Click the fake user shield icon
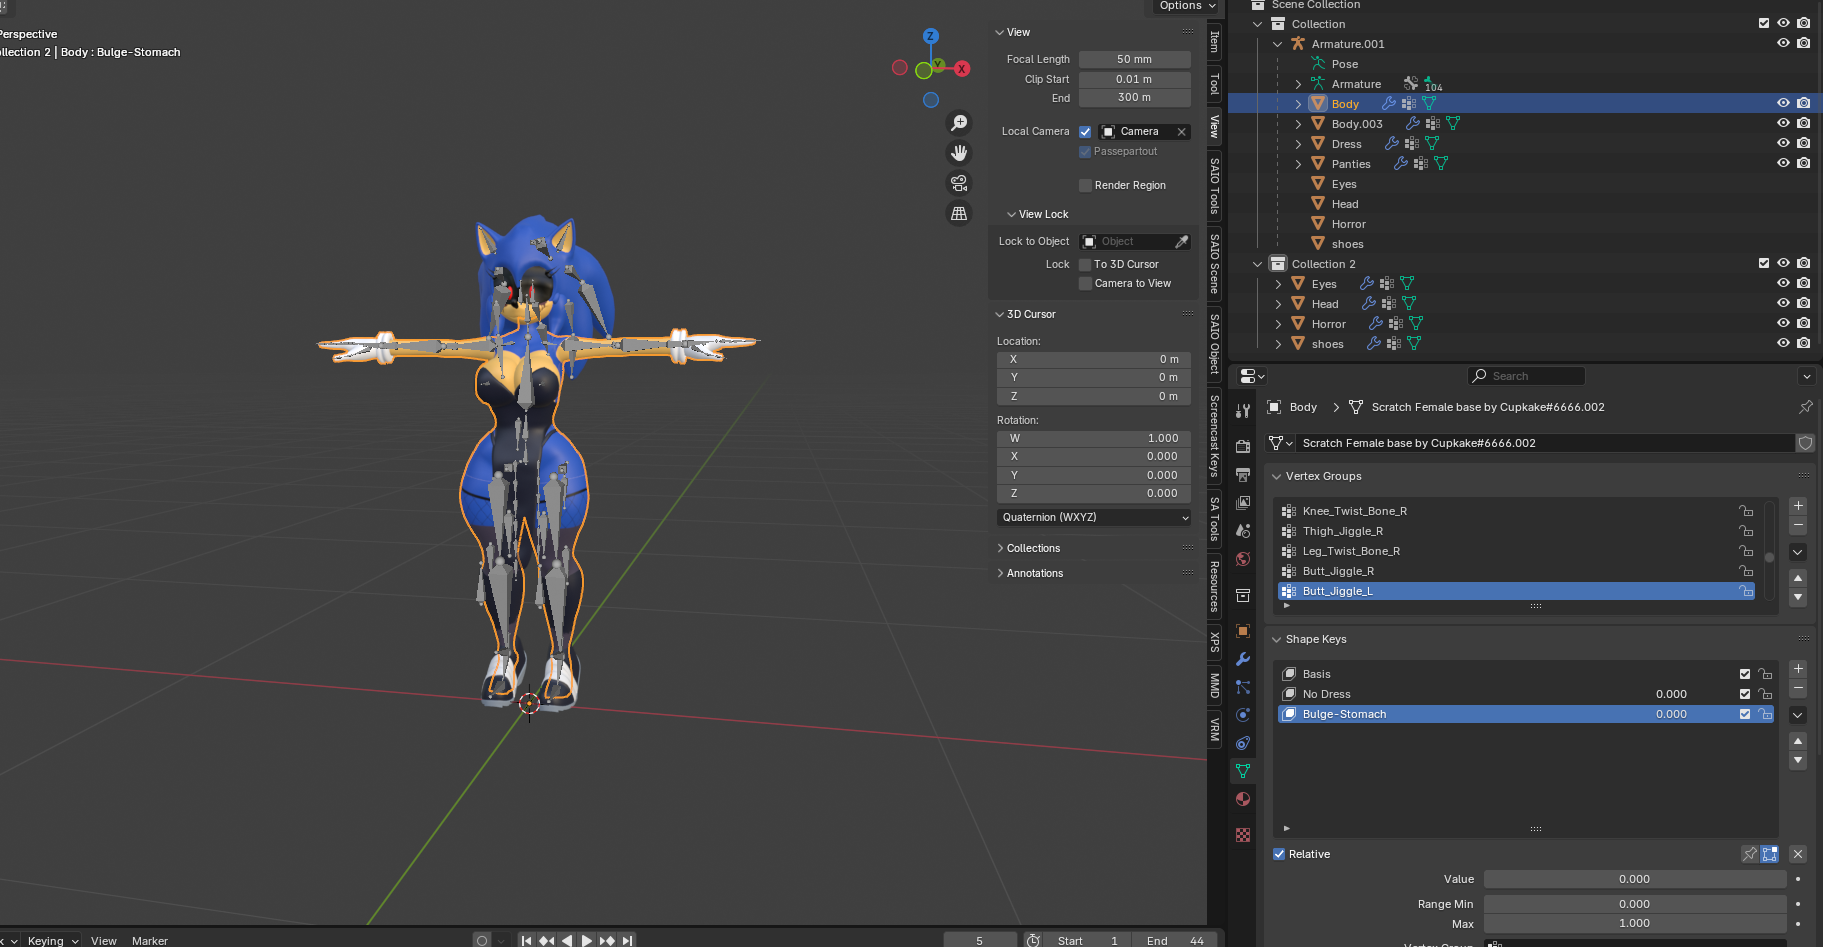Screen dimensions: 1823x947 pos(1805,443)
